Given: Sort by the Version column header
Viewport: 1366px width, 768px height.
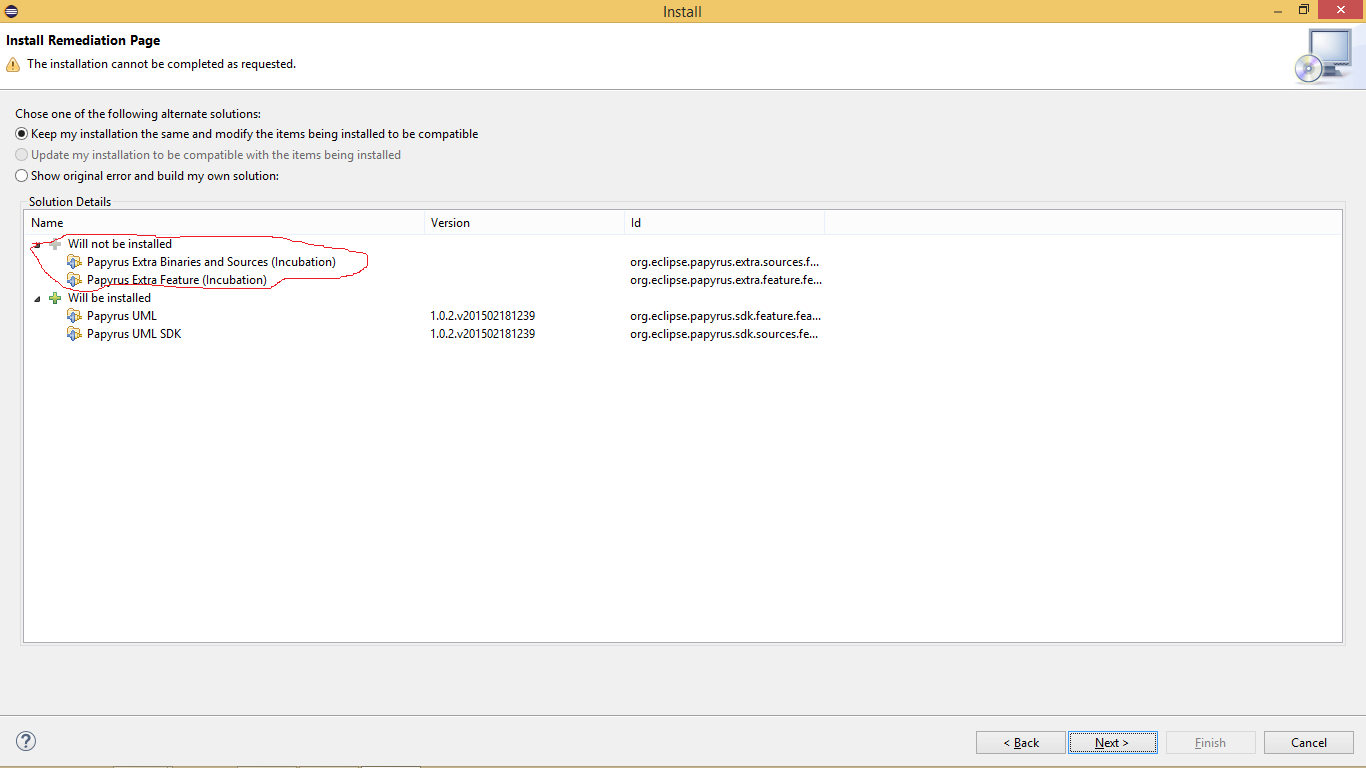Looking at the screenshot, I should [525, 223].
